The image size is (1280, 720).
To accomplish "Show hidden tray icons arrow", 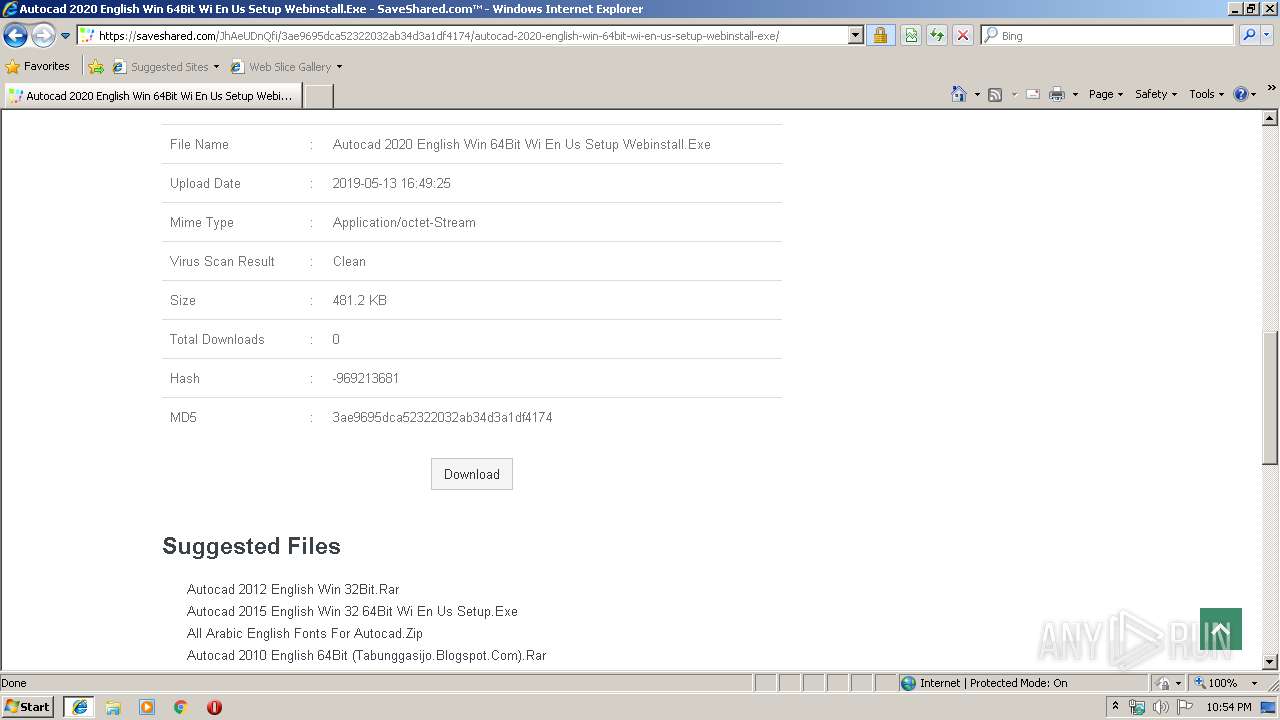I will click(x=1116, y=707).
